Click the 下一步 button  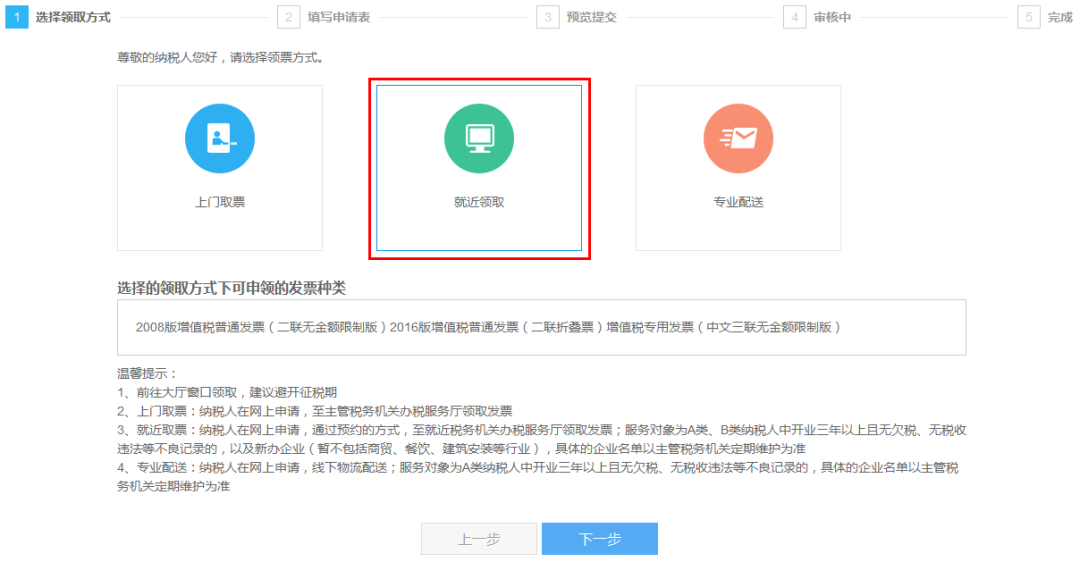tap(599, 539)
